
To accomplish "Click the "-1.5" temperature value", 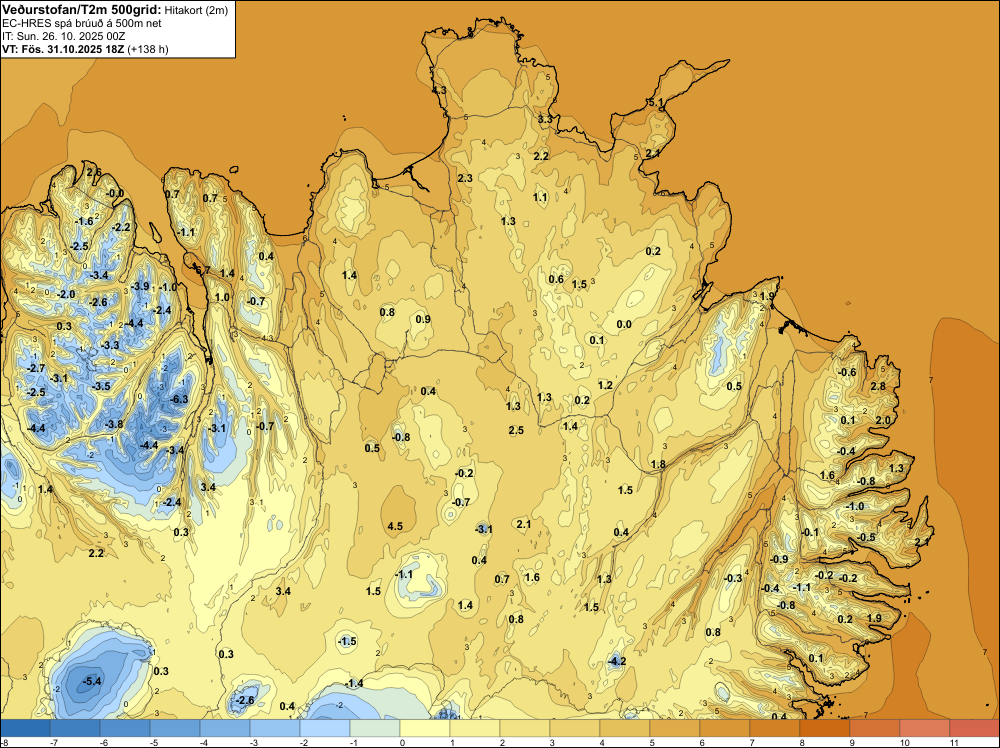I will pyautogui.click(x=348, y=641).
